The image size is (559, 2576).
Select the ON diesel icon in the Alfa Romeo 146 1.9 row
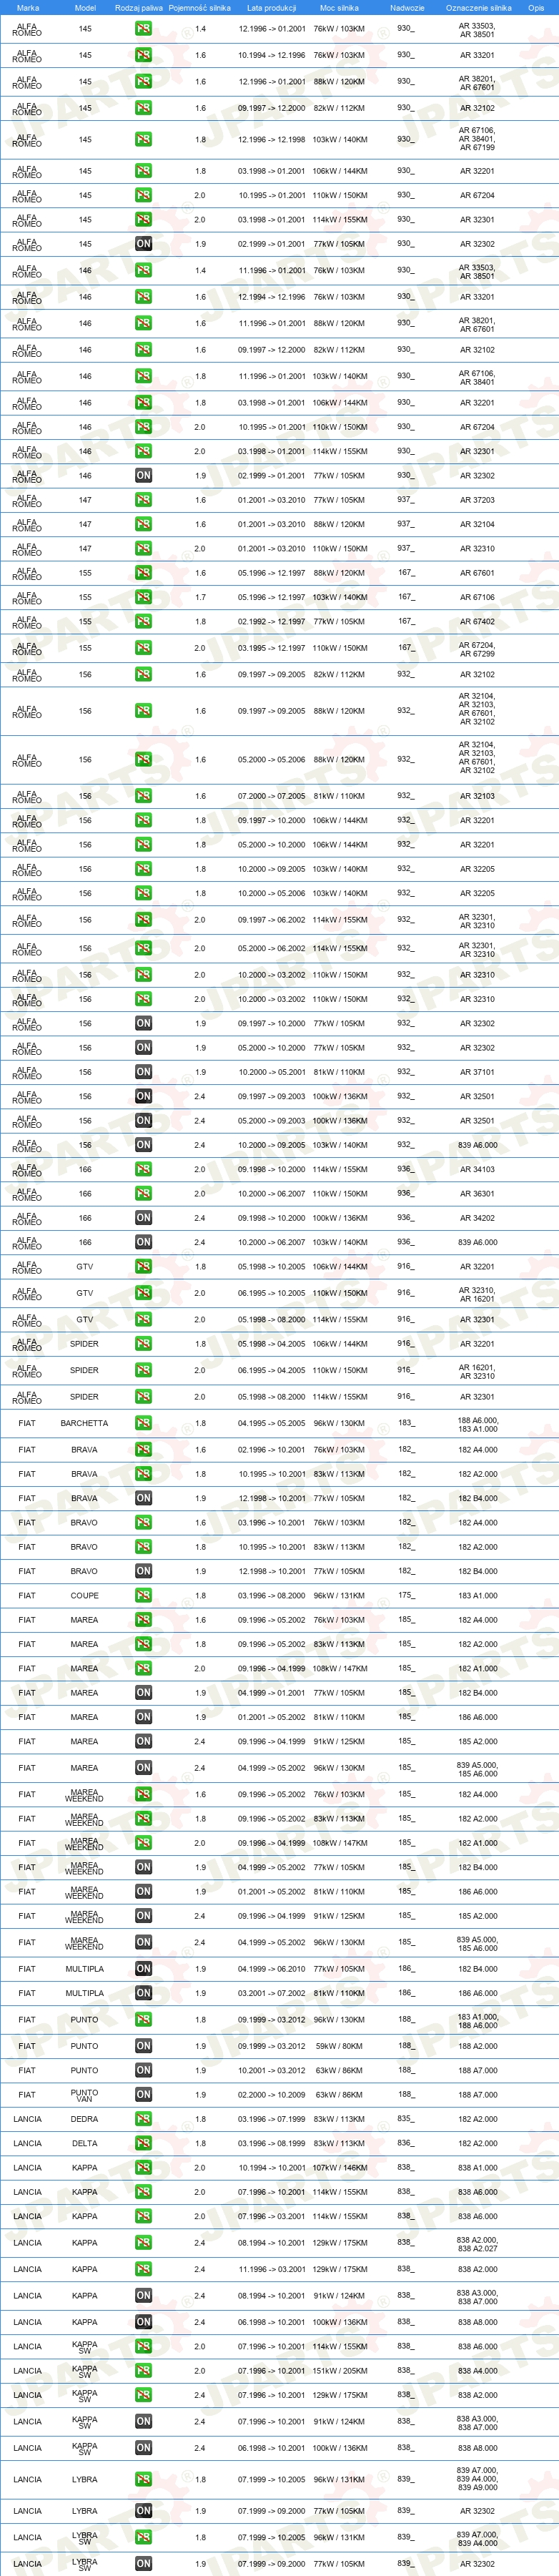click(143, 476)
